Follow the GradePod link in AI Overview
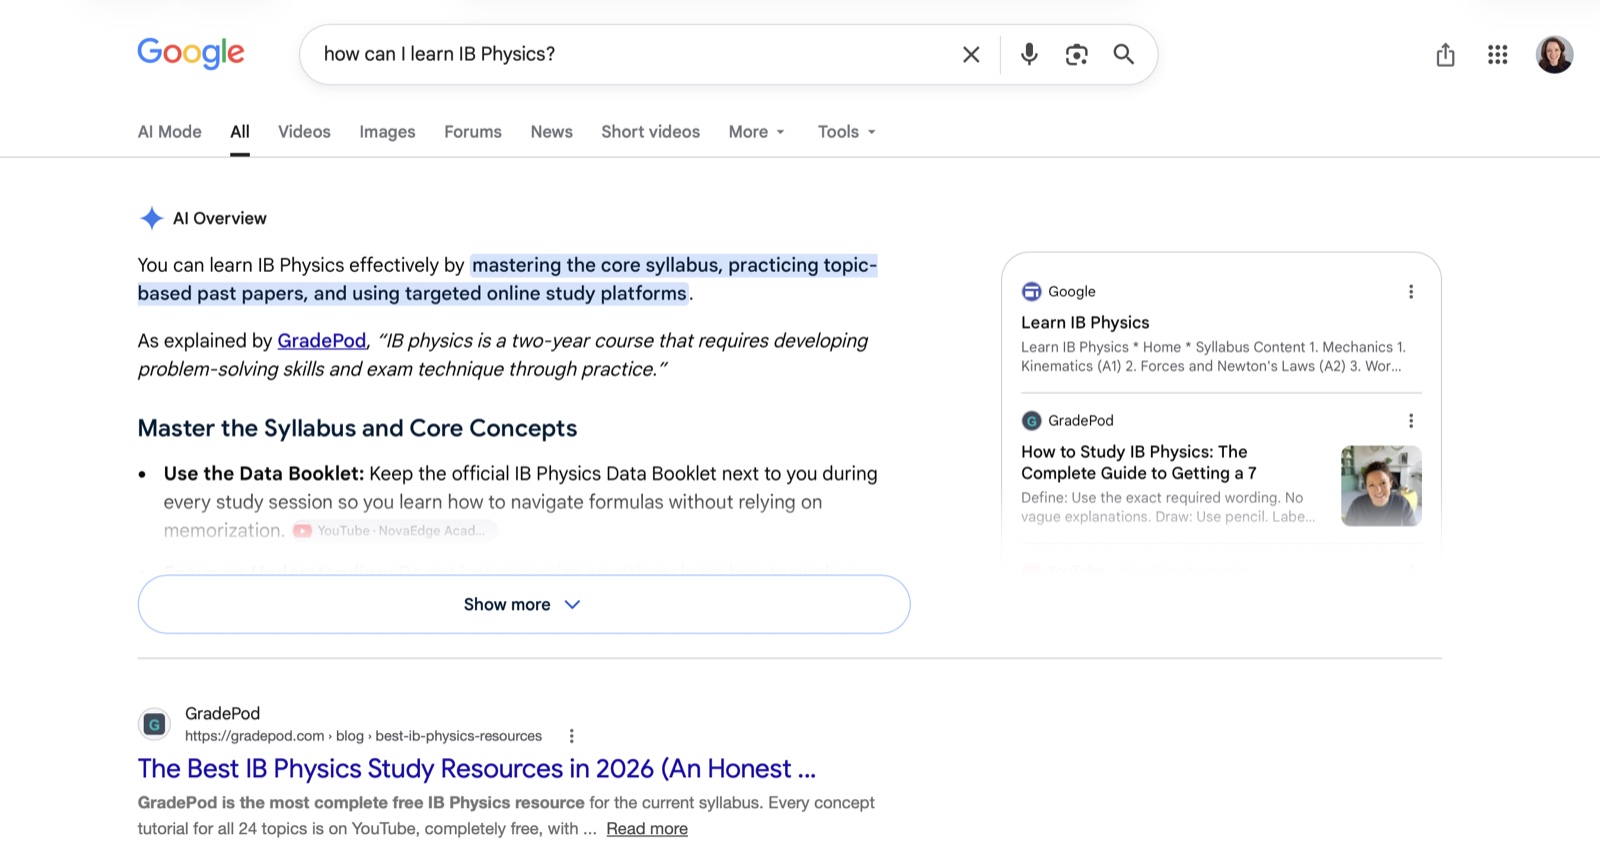1600x851 pixels. point(321,341)
